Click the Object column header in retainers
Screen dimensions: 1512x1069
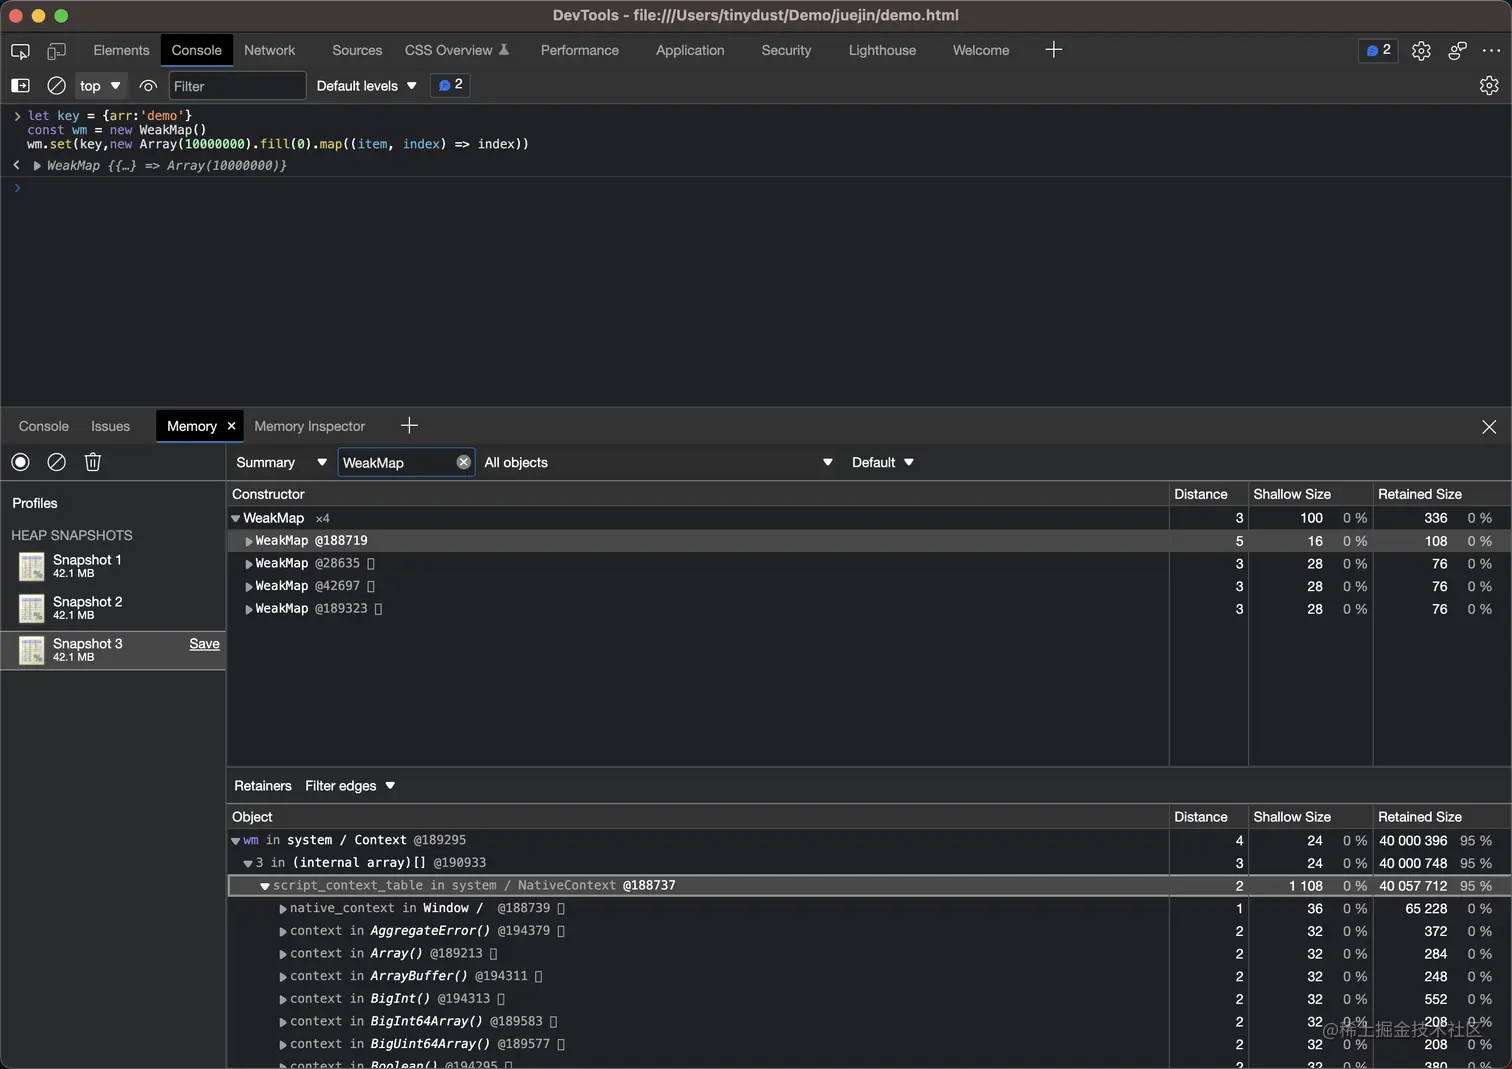coord(698,817)
